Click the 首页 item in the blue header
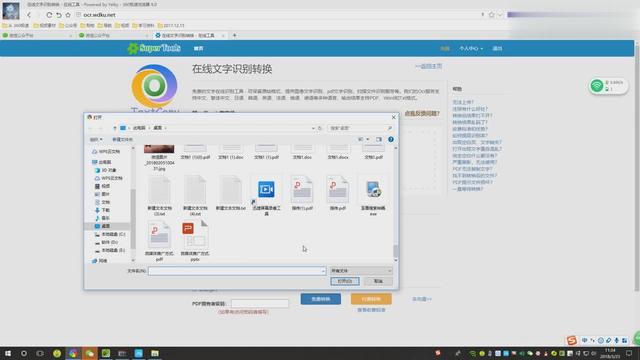 (x=198, y=49)
